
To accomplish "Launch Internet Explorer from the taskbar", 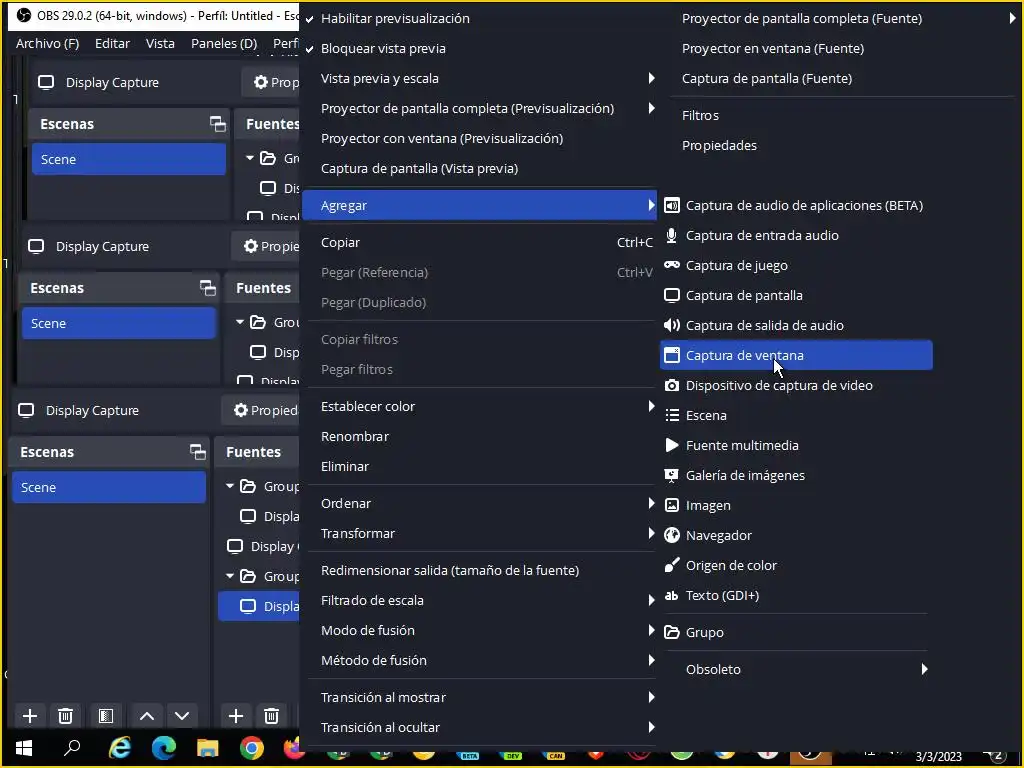I will pyautogui.click(x=120, y=748).
